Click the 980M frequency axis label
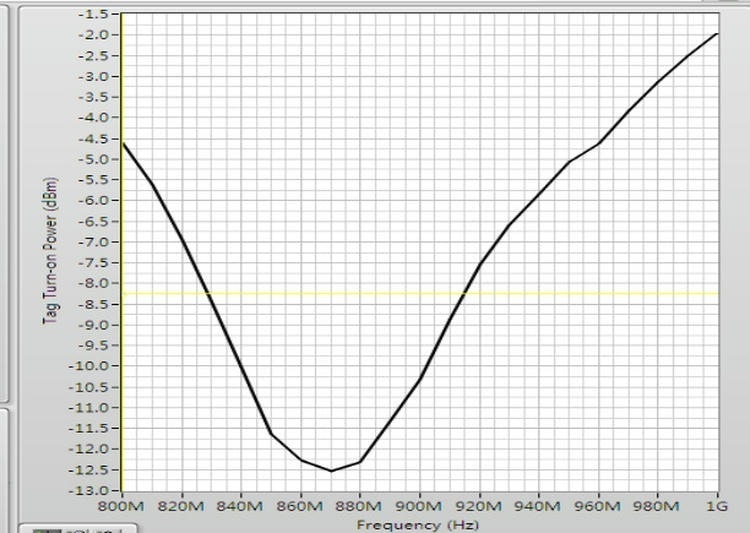Image resolution: width=750 pixels, height=533 pixels. coord(657,506)
